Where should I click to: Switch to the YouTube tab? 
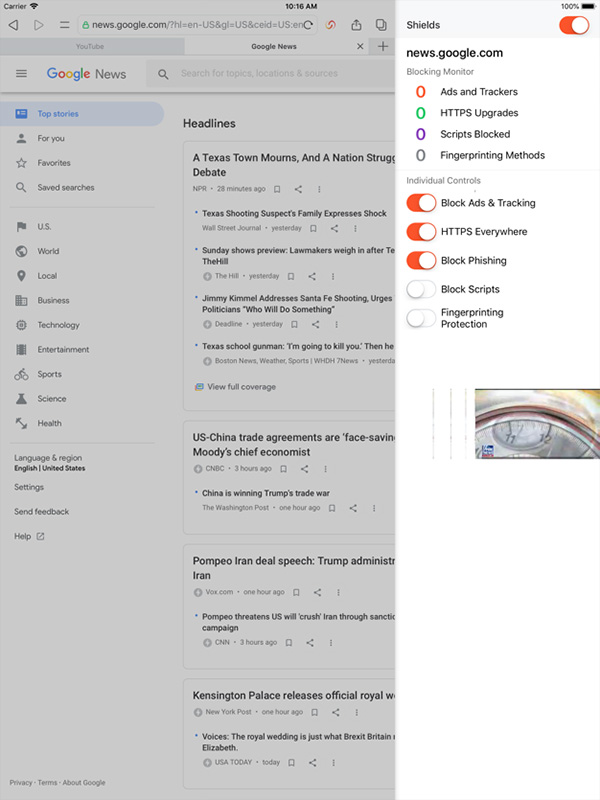pos(89,46)
